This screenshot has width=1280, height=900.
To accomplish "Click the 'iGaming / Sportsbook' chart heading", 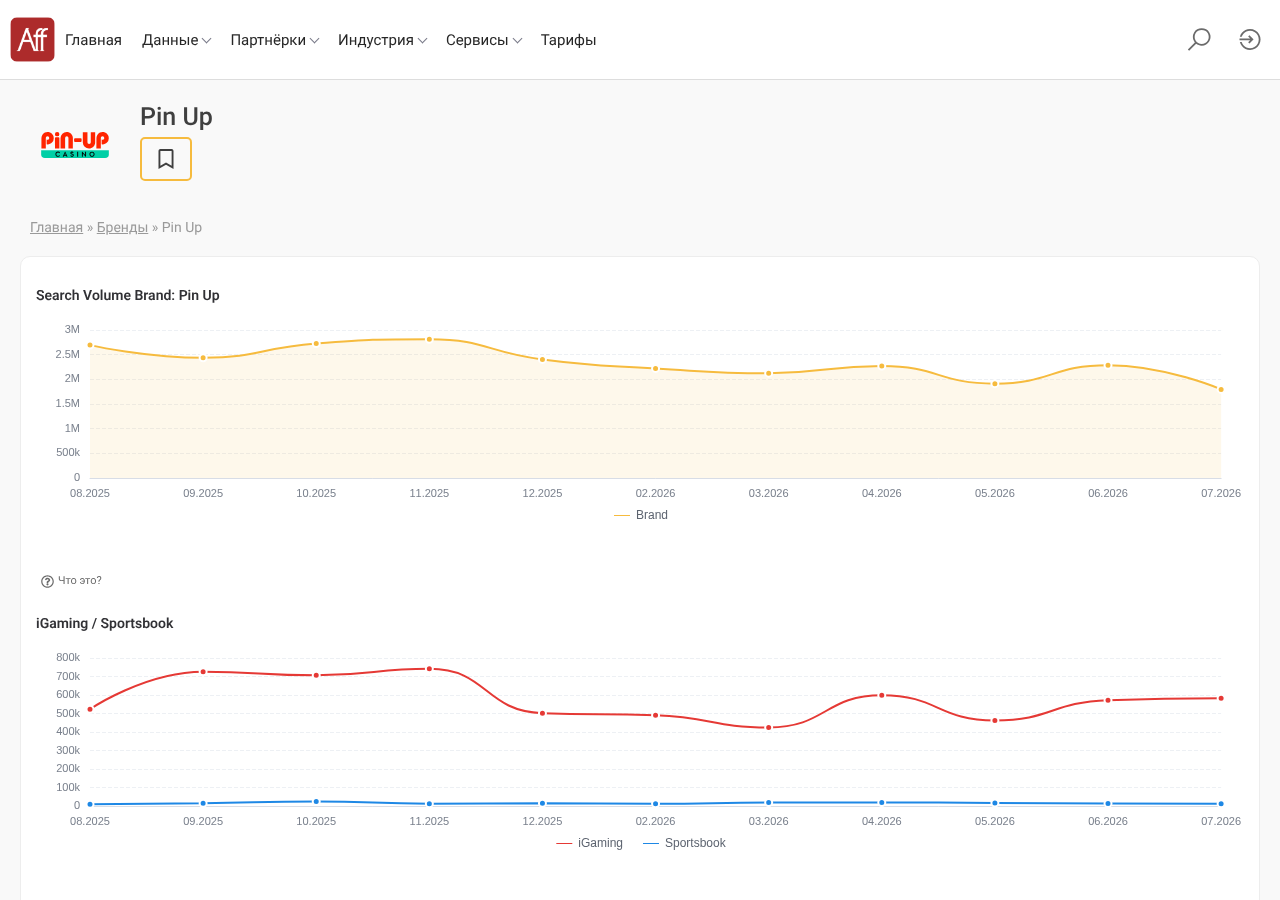I will pyautogui.click(x=105, y=623).
